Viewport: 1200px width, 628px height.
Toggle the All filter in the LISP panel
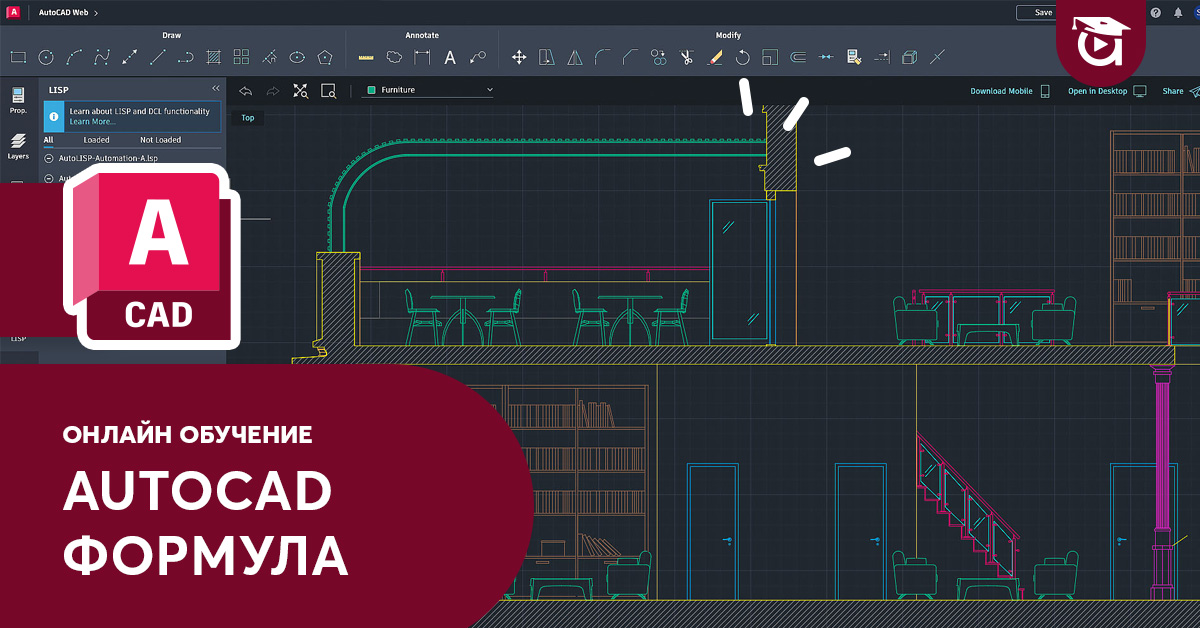[48, 140]
